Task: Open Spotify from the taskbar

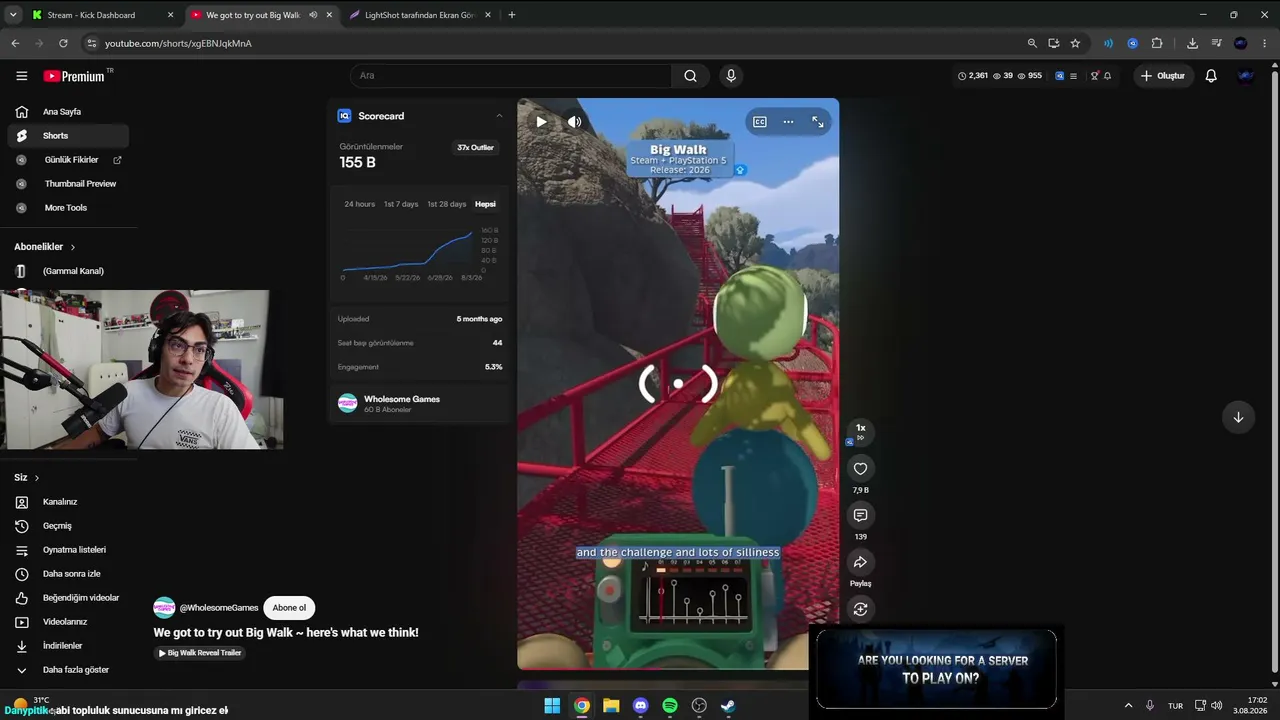Action: pyautogui.click(x=670, y=706)
